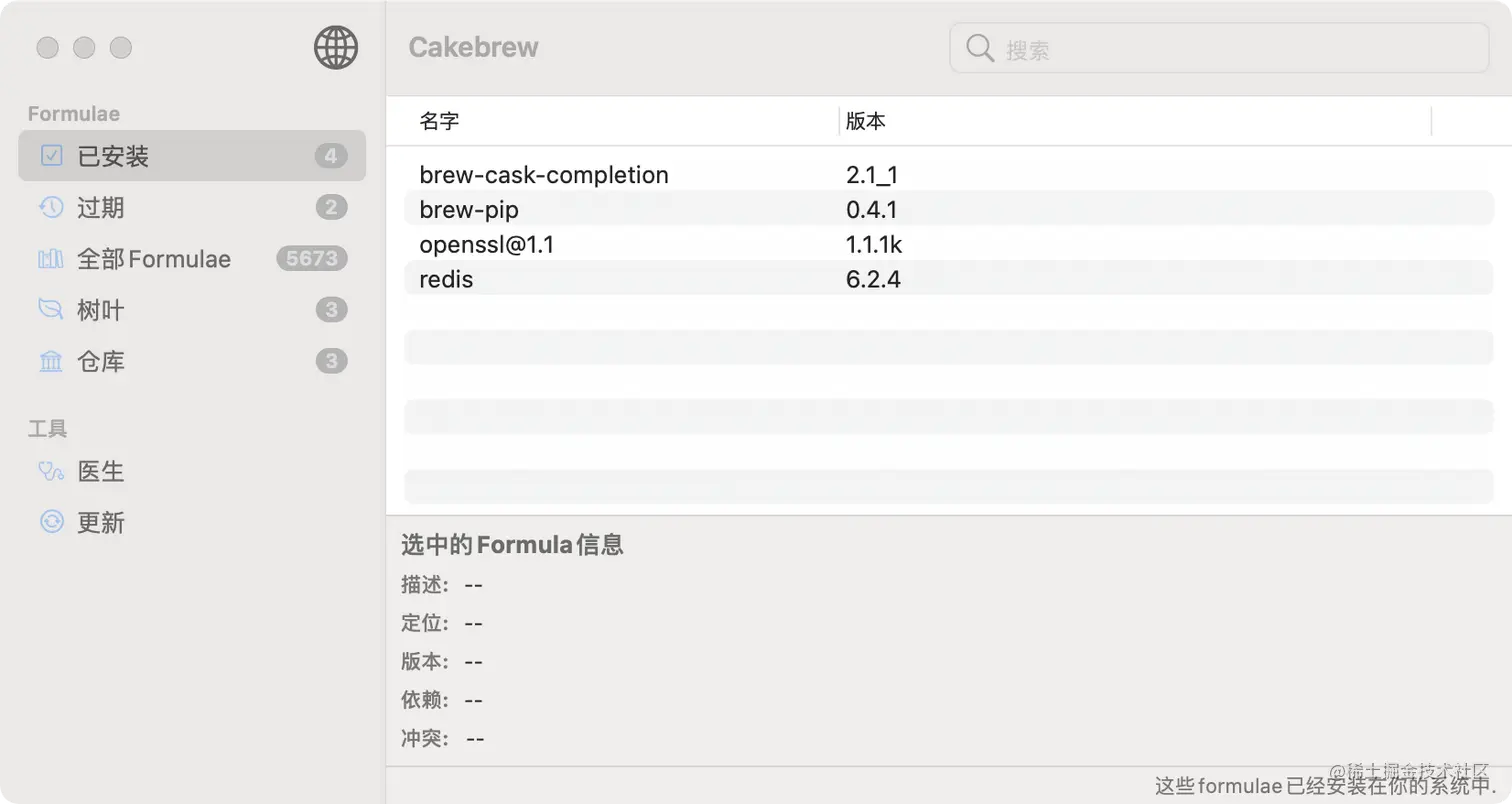Click the leaf icon beside 树叶
The width and height of the screenshot is (1512, 804).
pos(51,310)
